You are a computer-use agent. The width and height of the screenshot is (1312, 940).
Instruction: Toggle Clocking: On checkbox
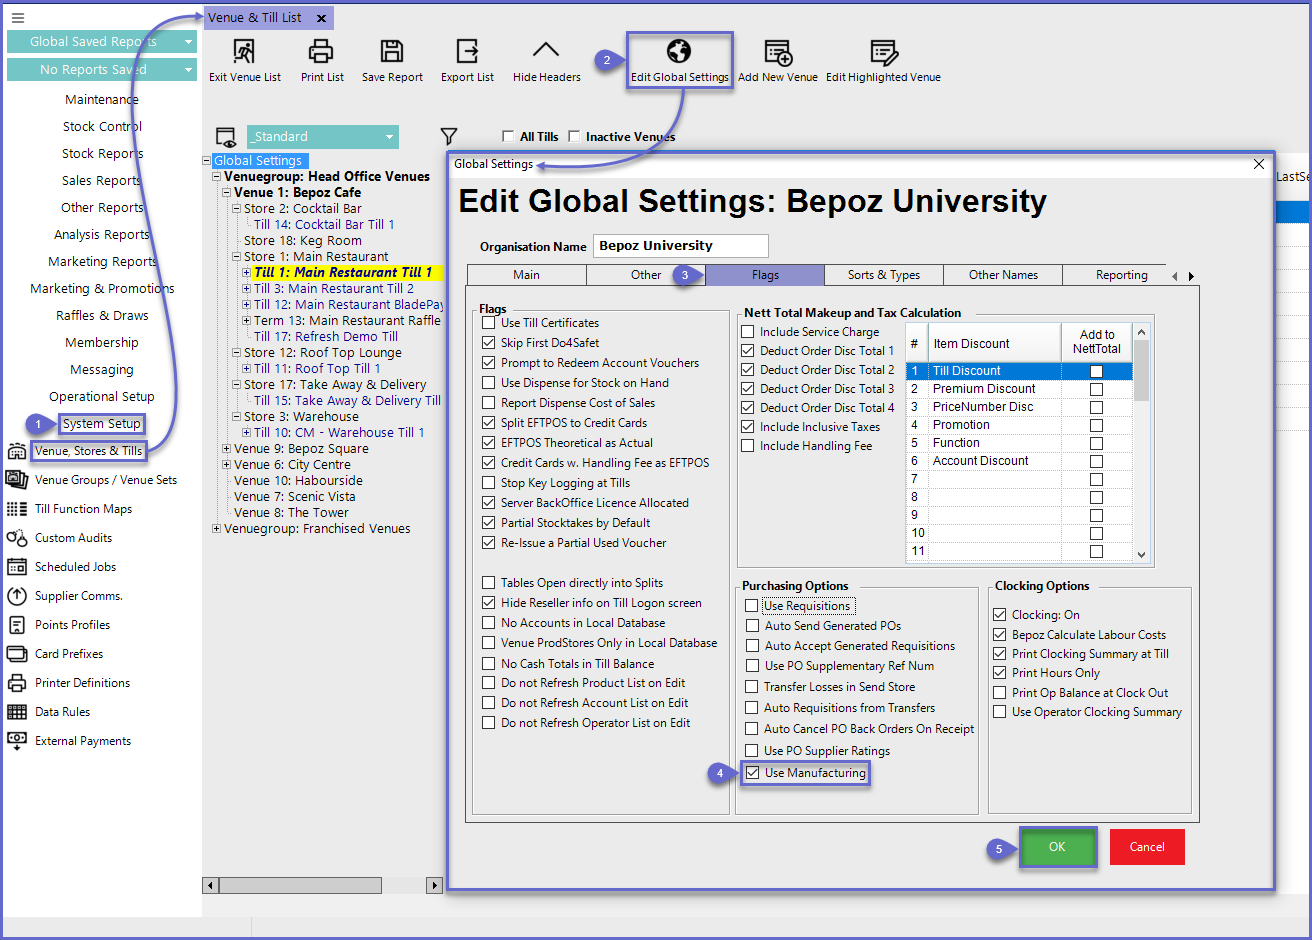coord(999,615)
